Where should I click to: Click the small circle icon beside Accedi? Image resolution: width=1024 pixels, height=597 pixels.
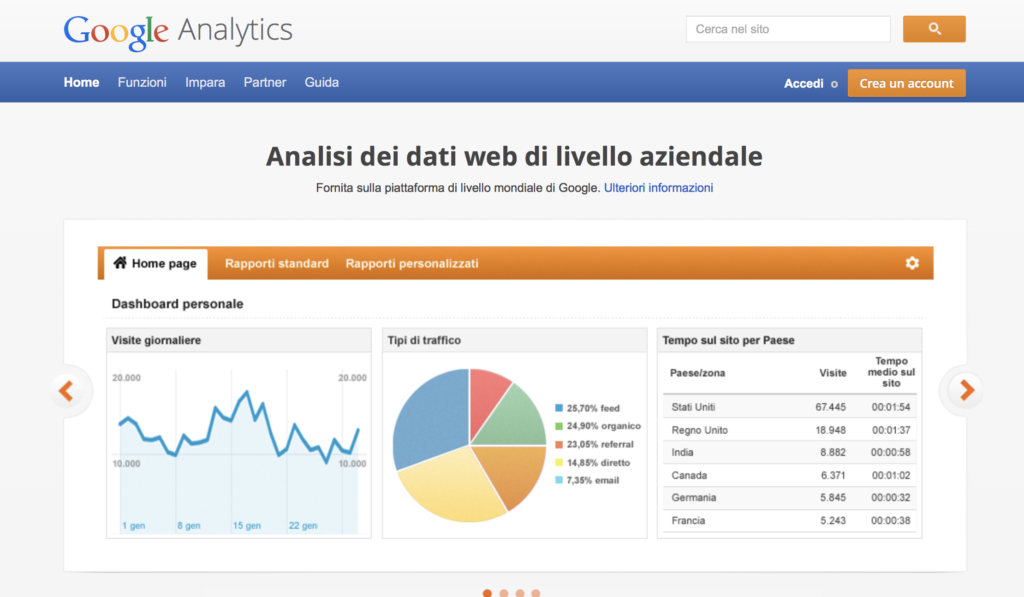834,84
